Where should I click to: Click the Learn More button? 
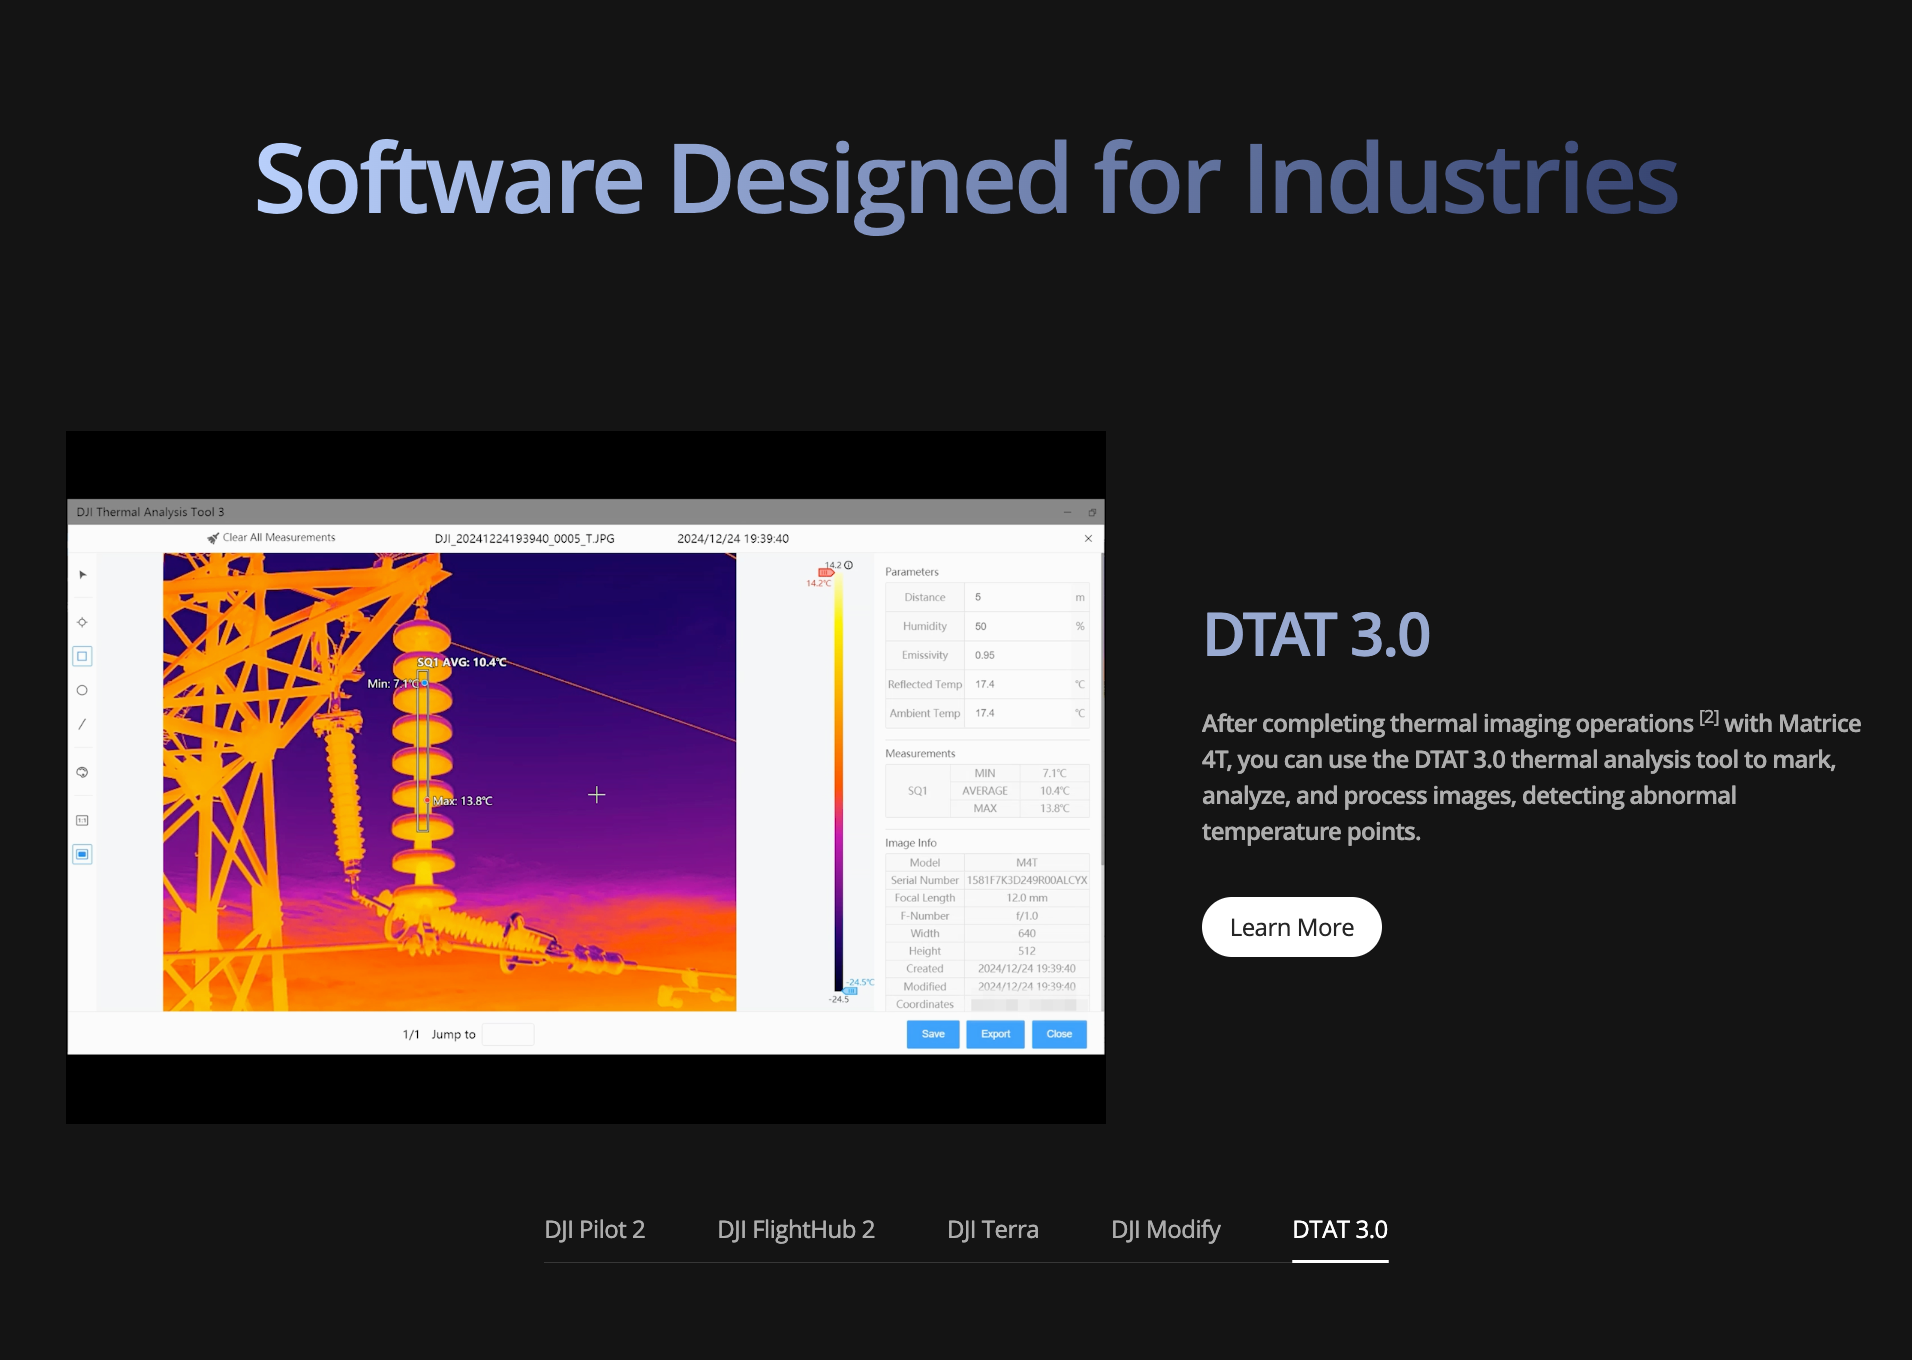click(x=1292, y=927)
